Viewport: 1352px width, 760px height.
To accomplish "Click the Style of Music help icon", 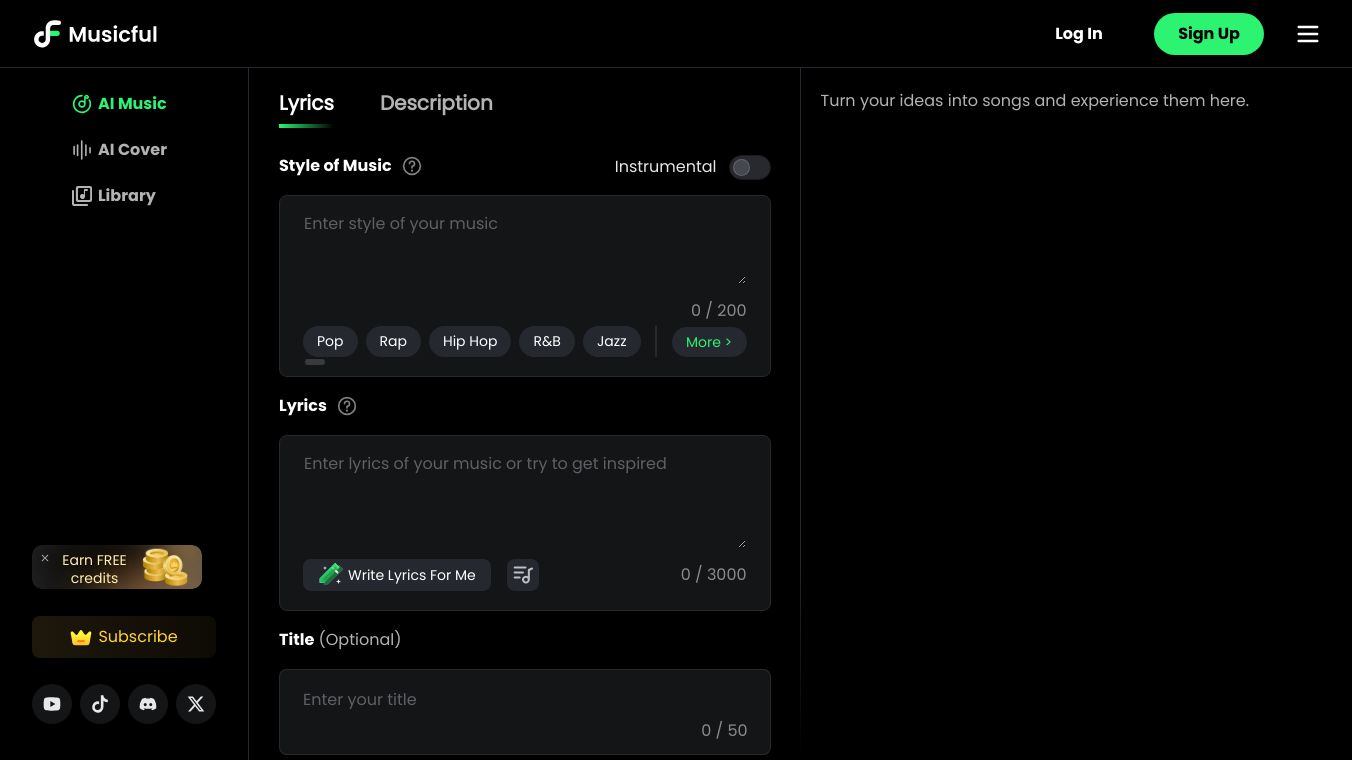I will (412, 166).
